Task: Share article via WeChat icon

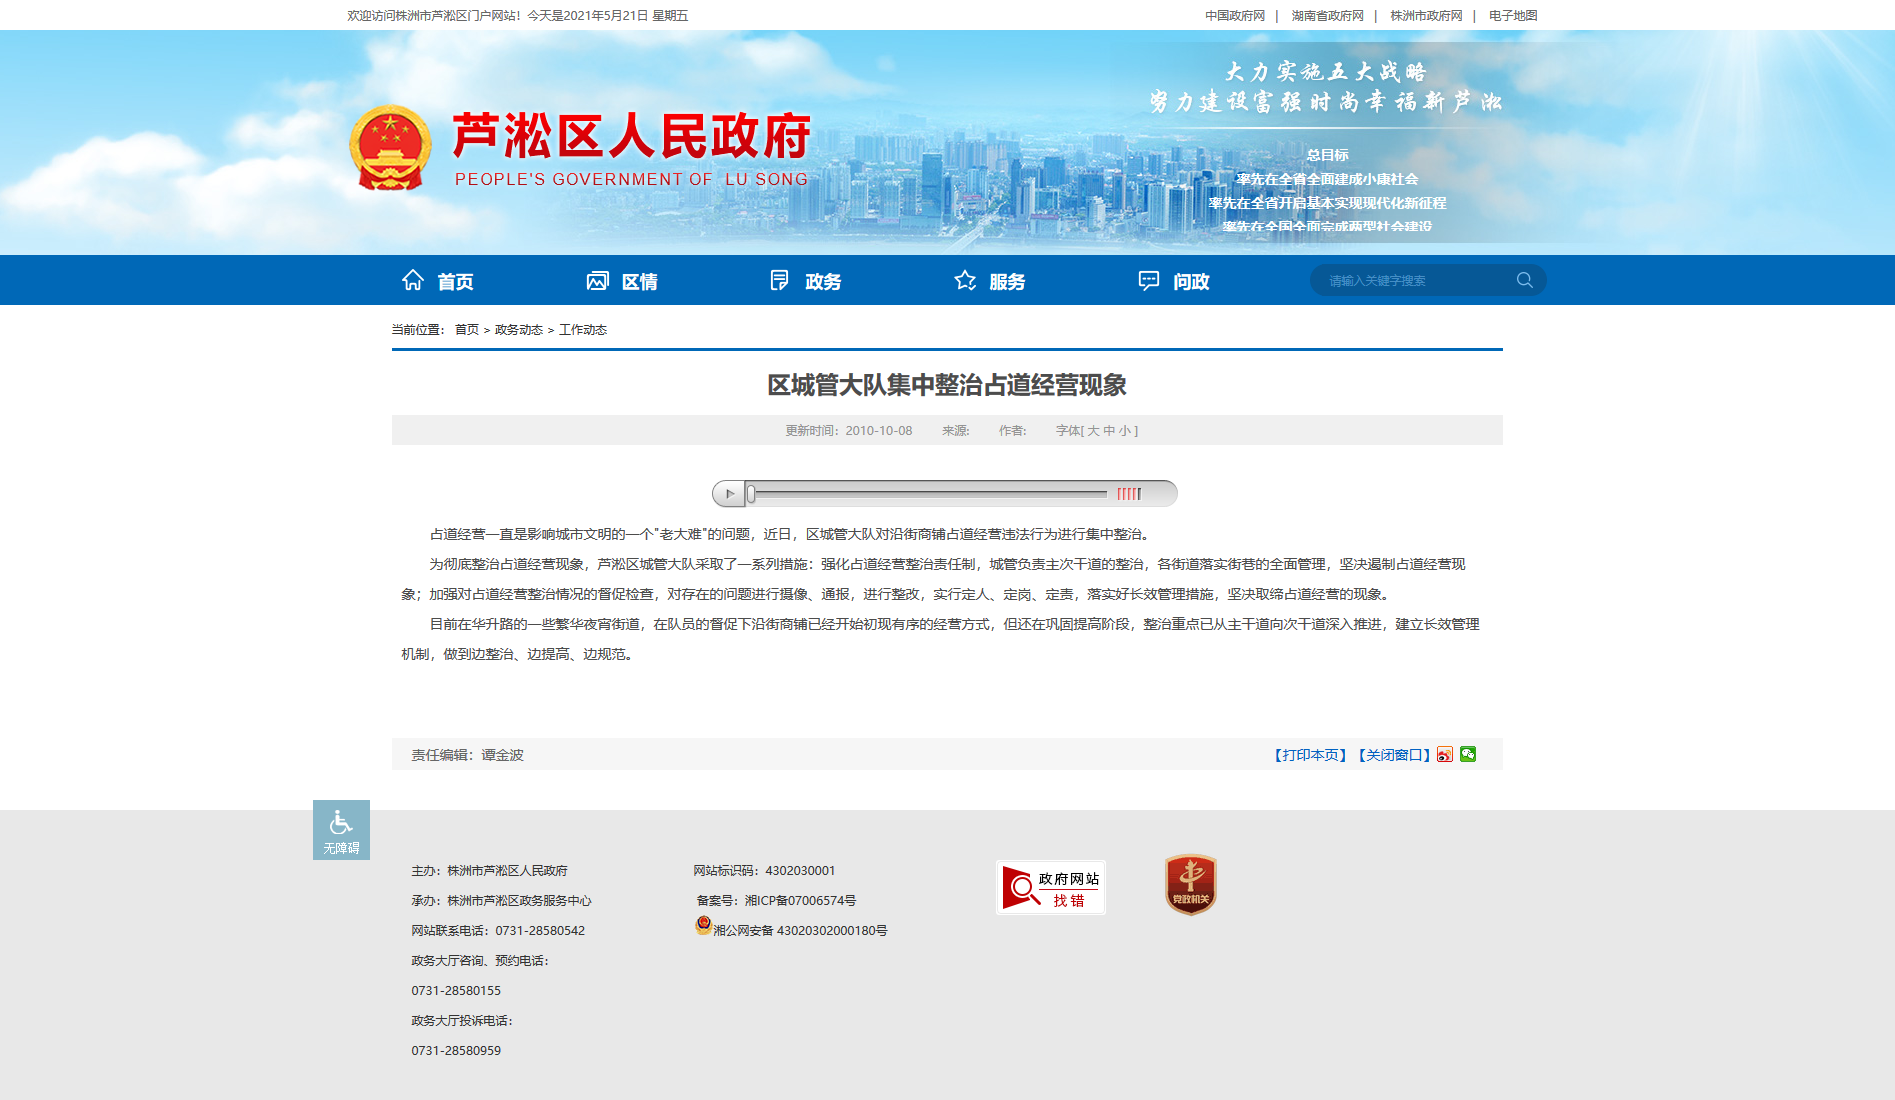Action: 1468,754
